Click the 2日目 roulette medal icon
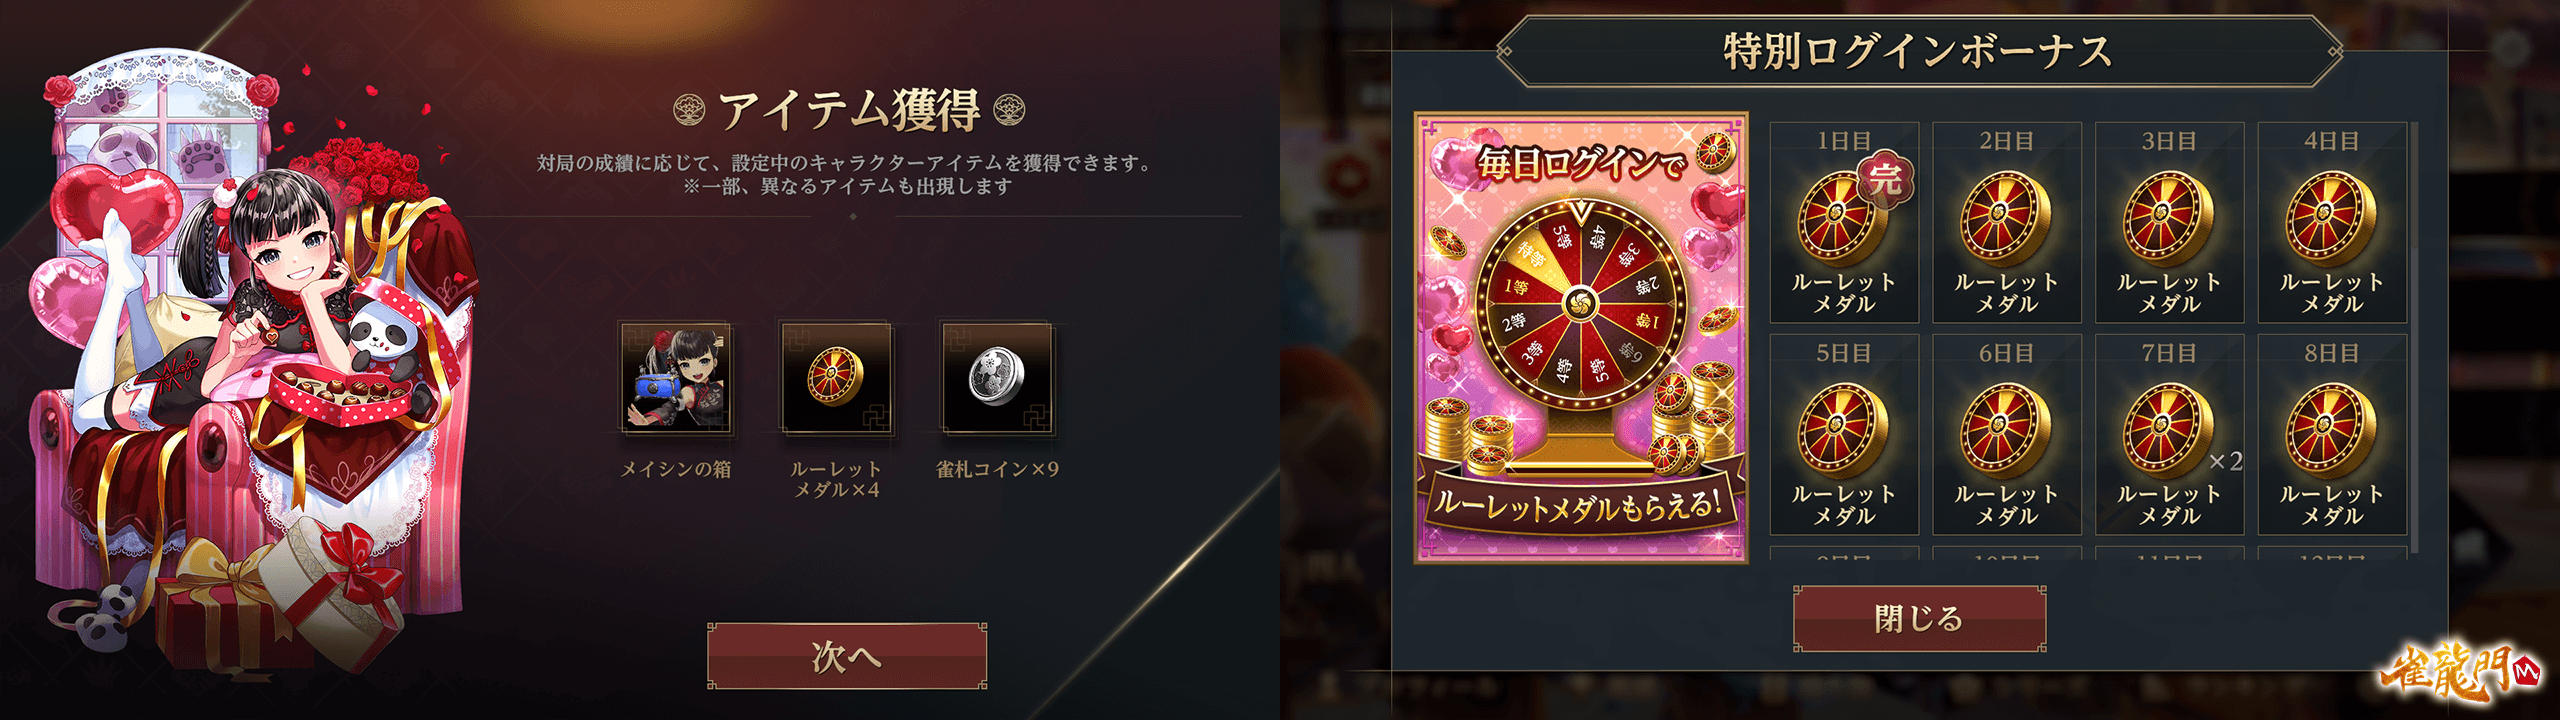The height and width of the screenshot is (720, 2560). click(x=2005, y=218)
